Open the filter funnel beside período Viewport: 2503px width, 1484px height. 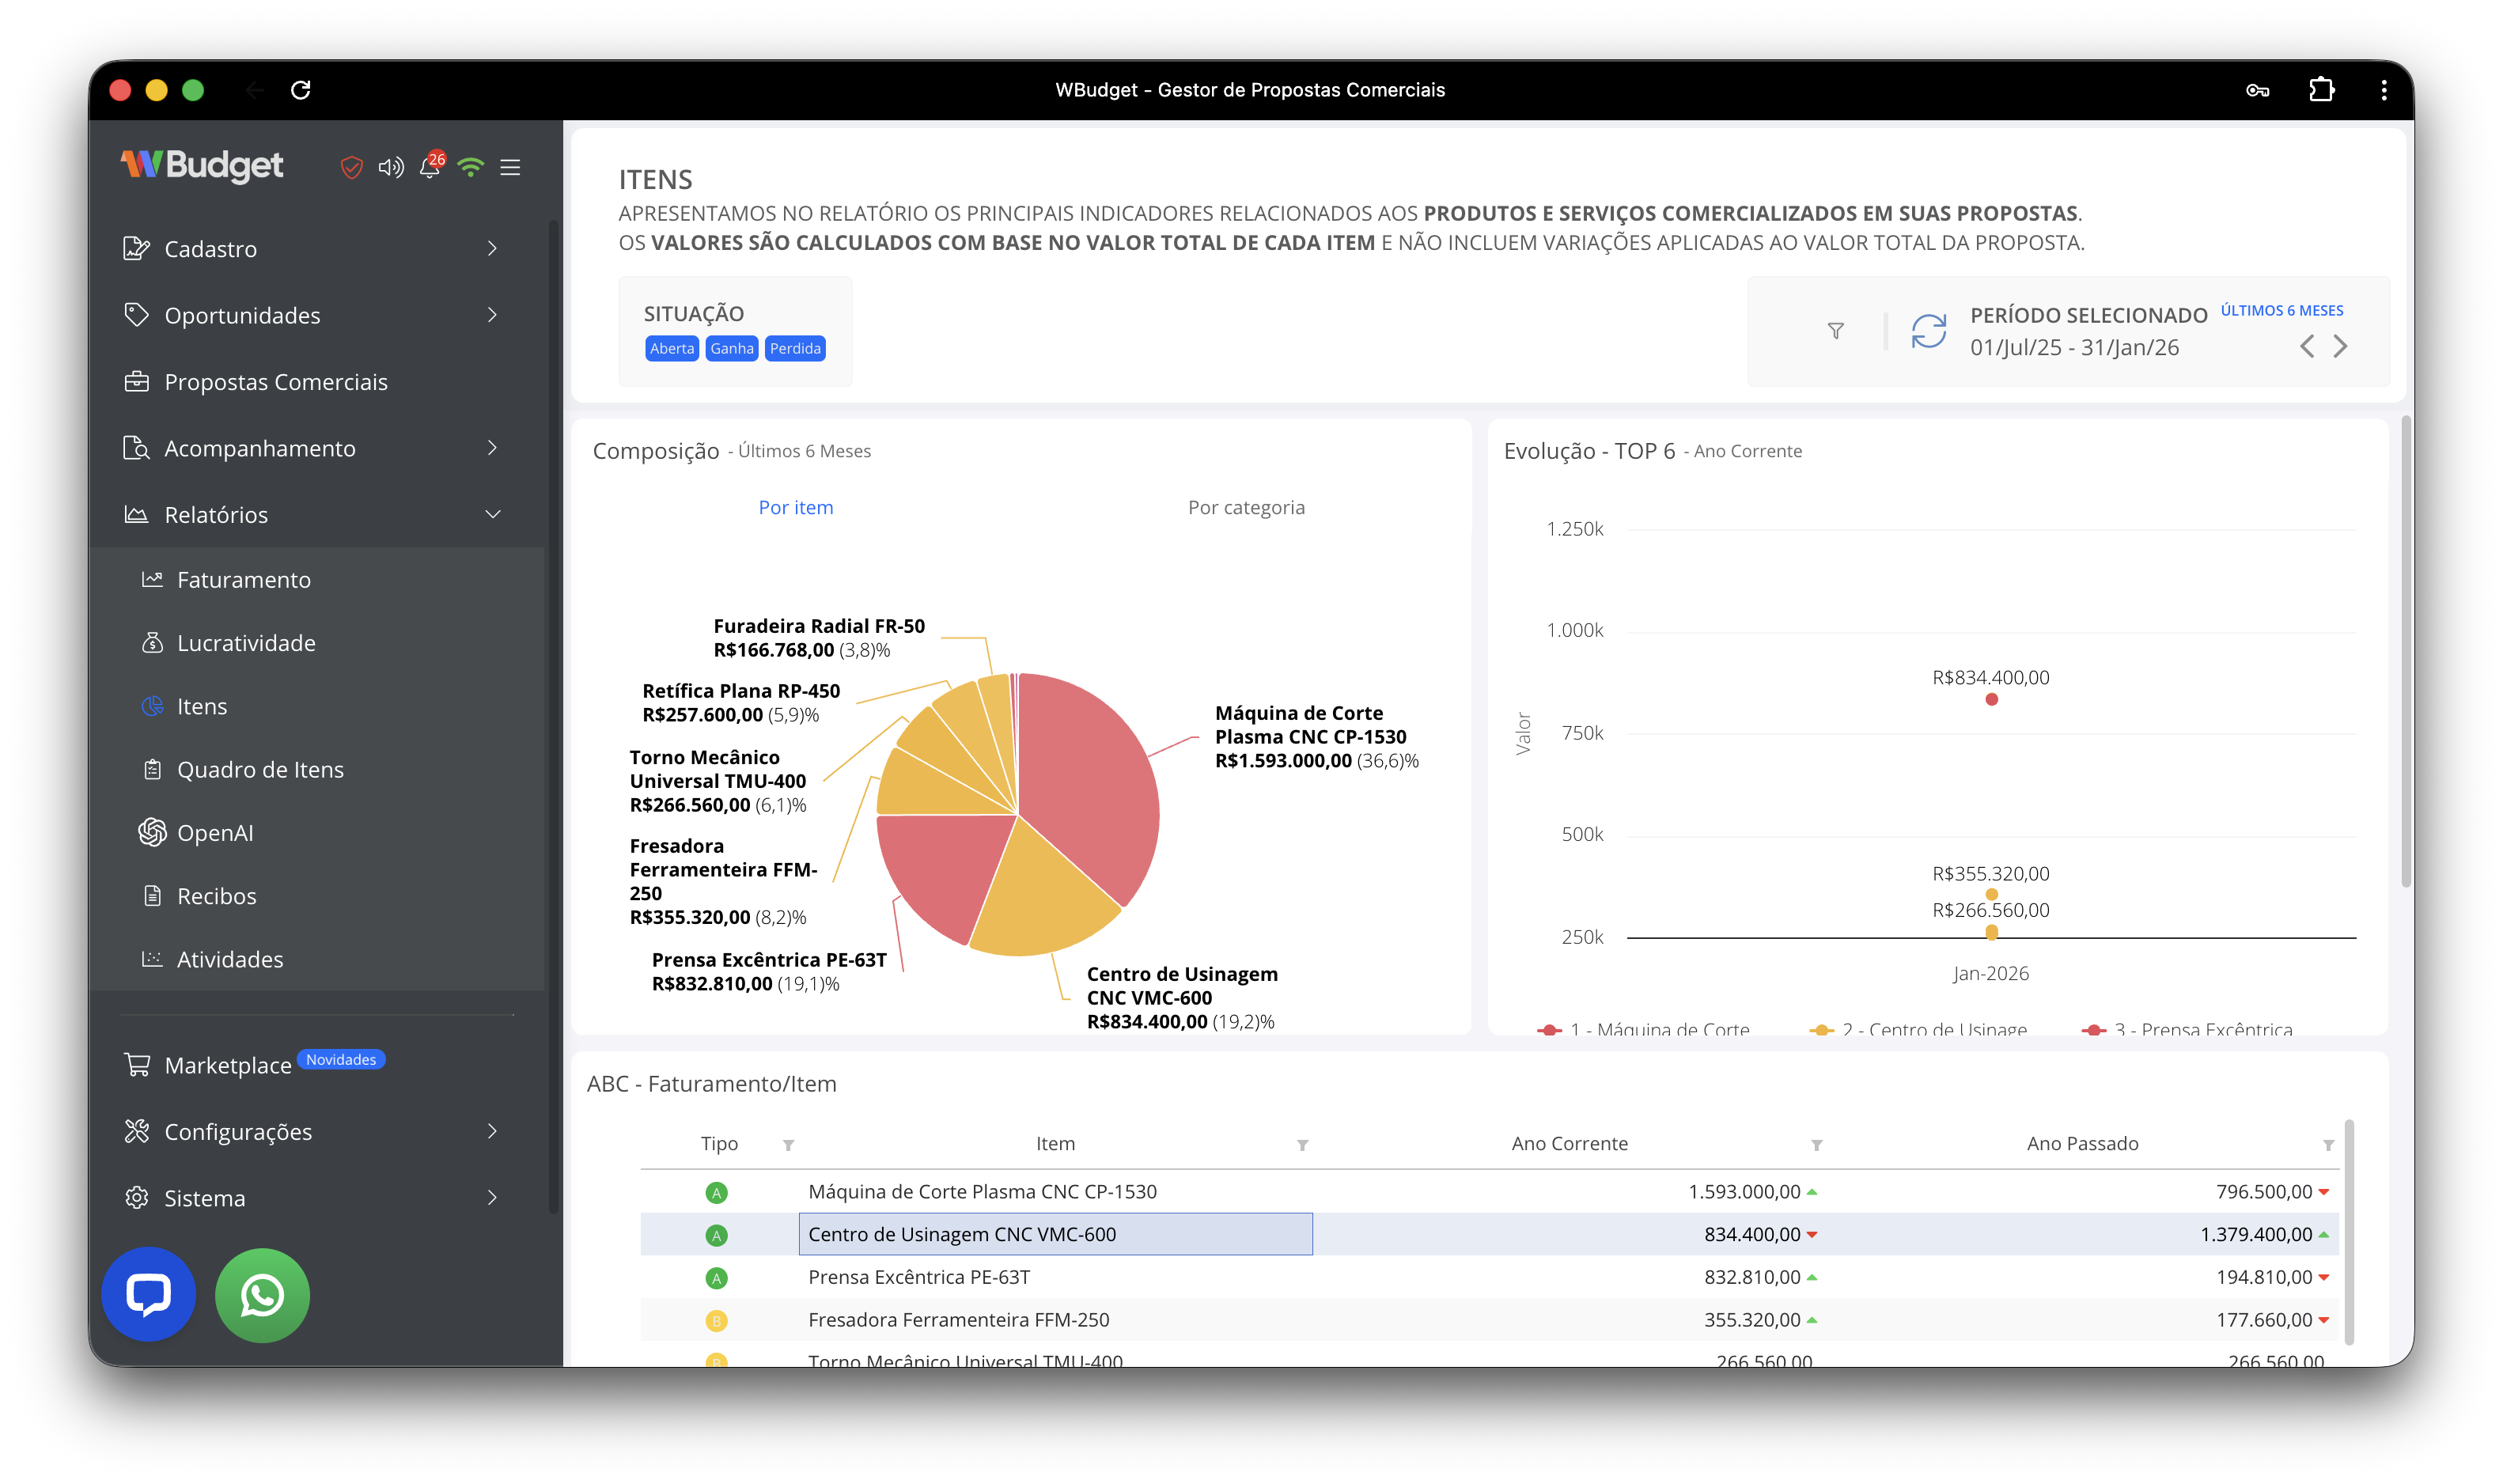click(1835, 331)
